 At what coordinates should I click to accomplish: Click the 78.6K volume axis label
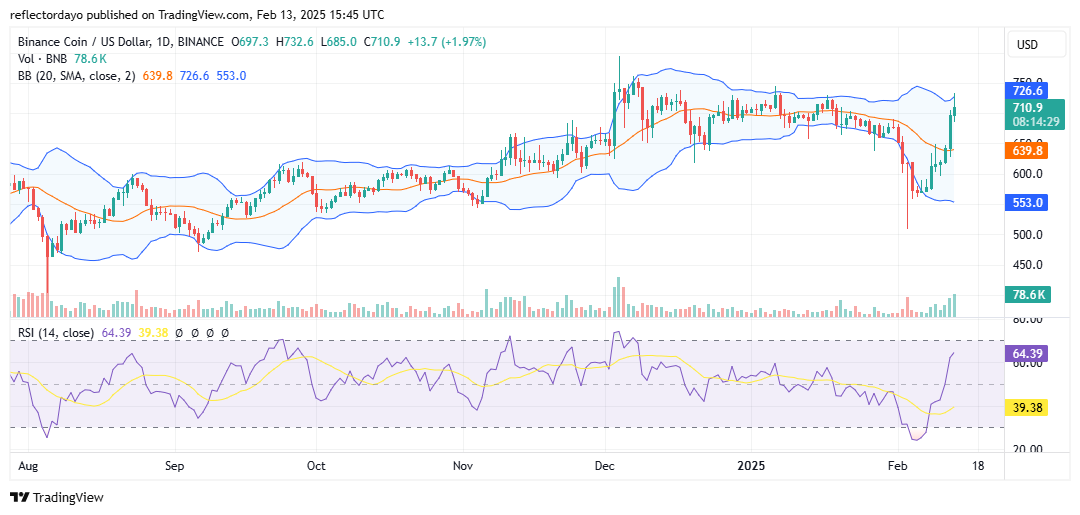click(x=1028, y=295)
